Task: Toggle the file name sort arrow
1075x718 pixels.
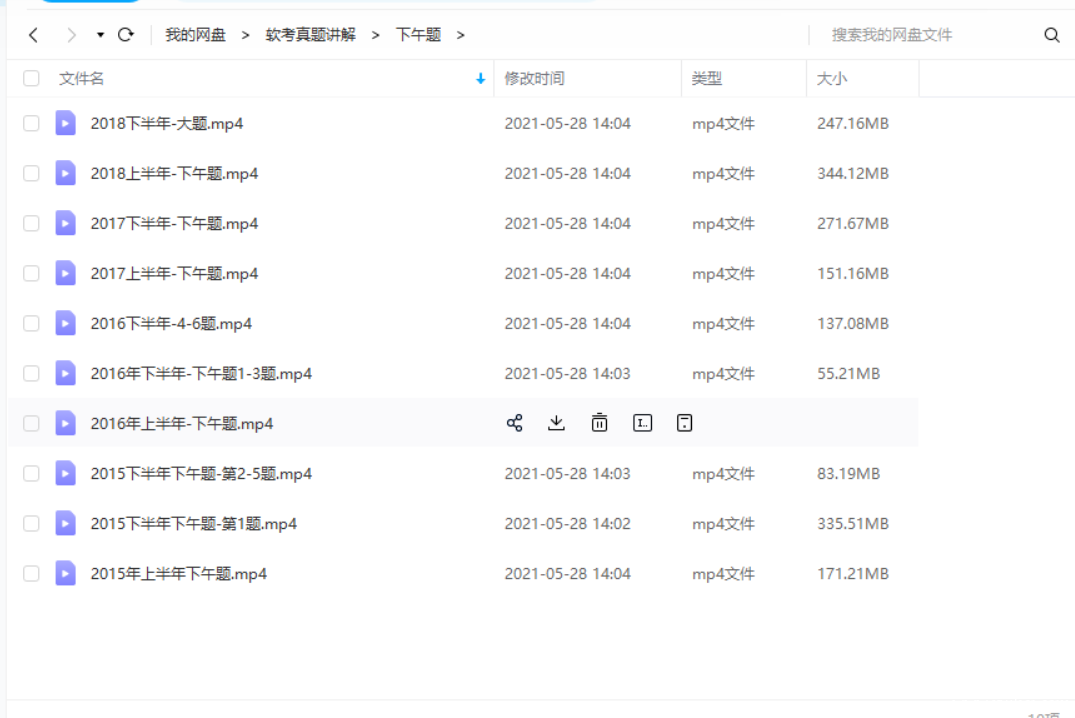Action: tap(481, 78)
